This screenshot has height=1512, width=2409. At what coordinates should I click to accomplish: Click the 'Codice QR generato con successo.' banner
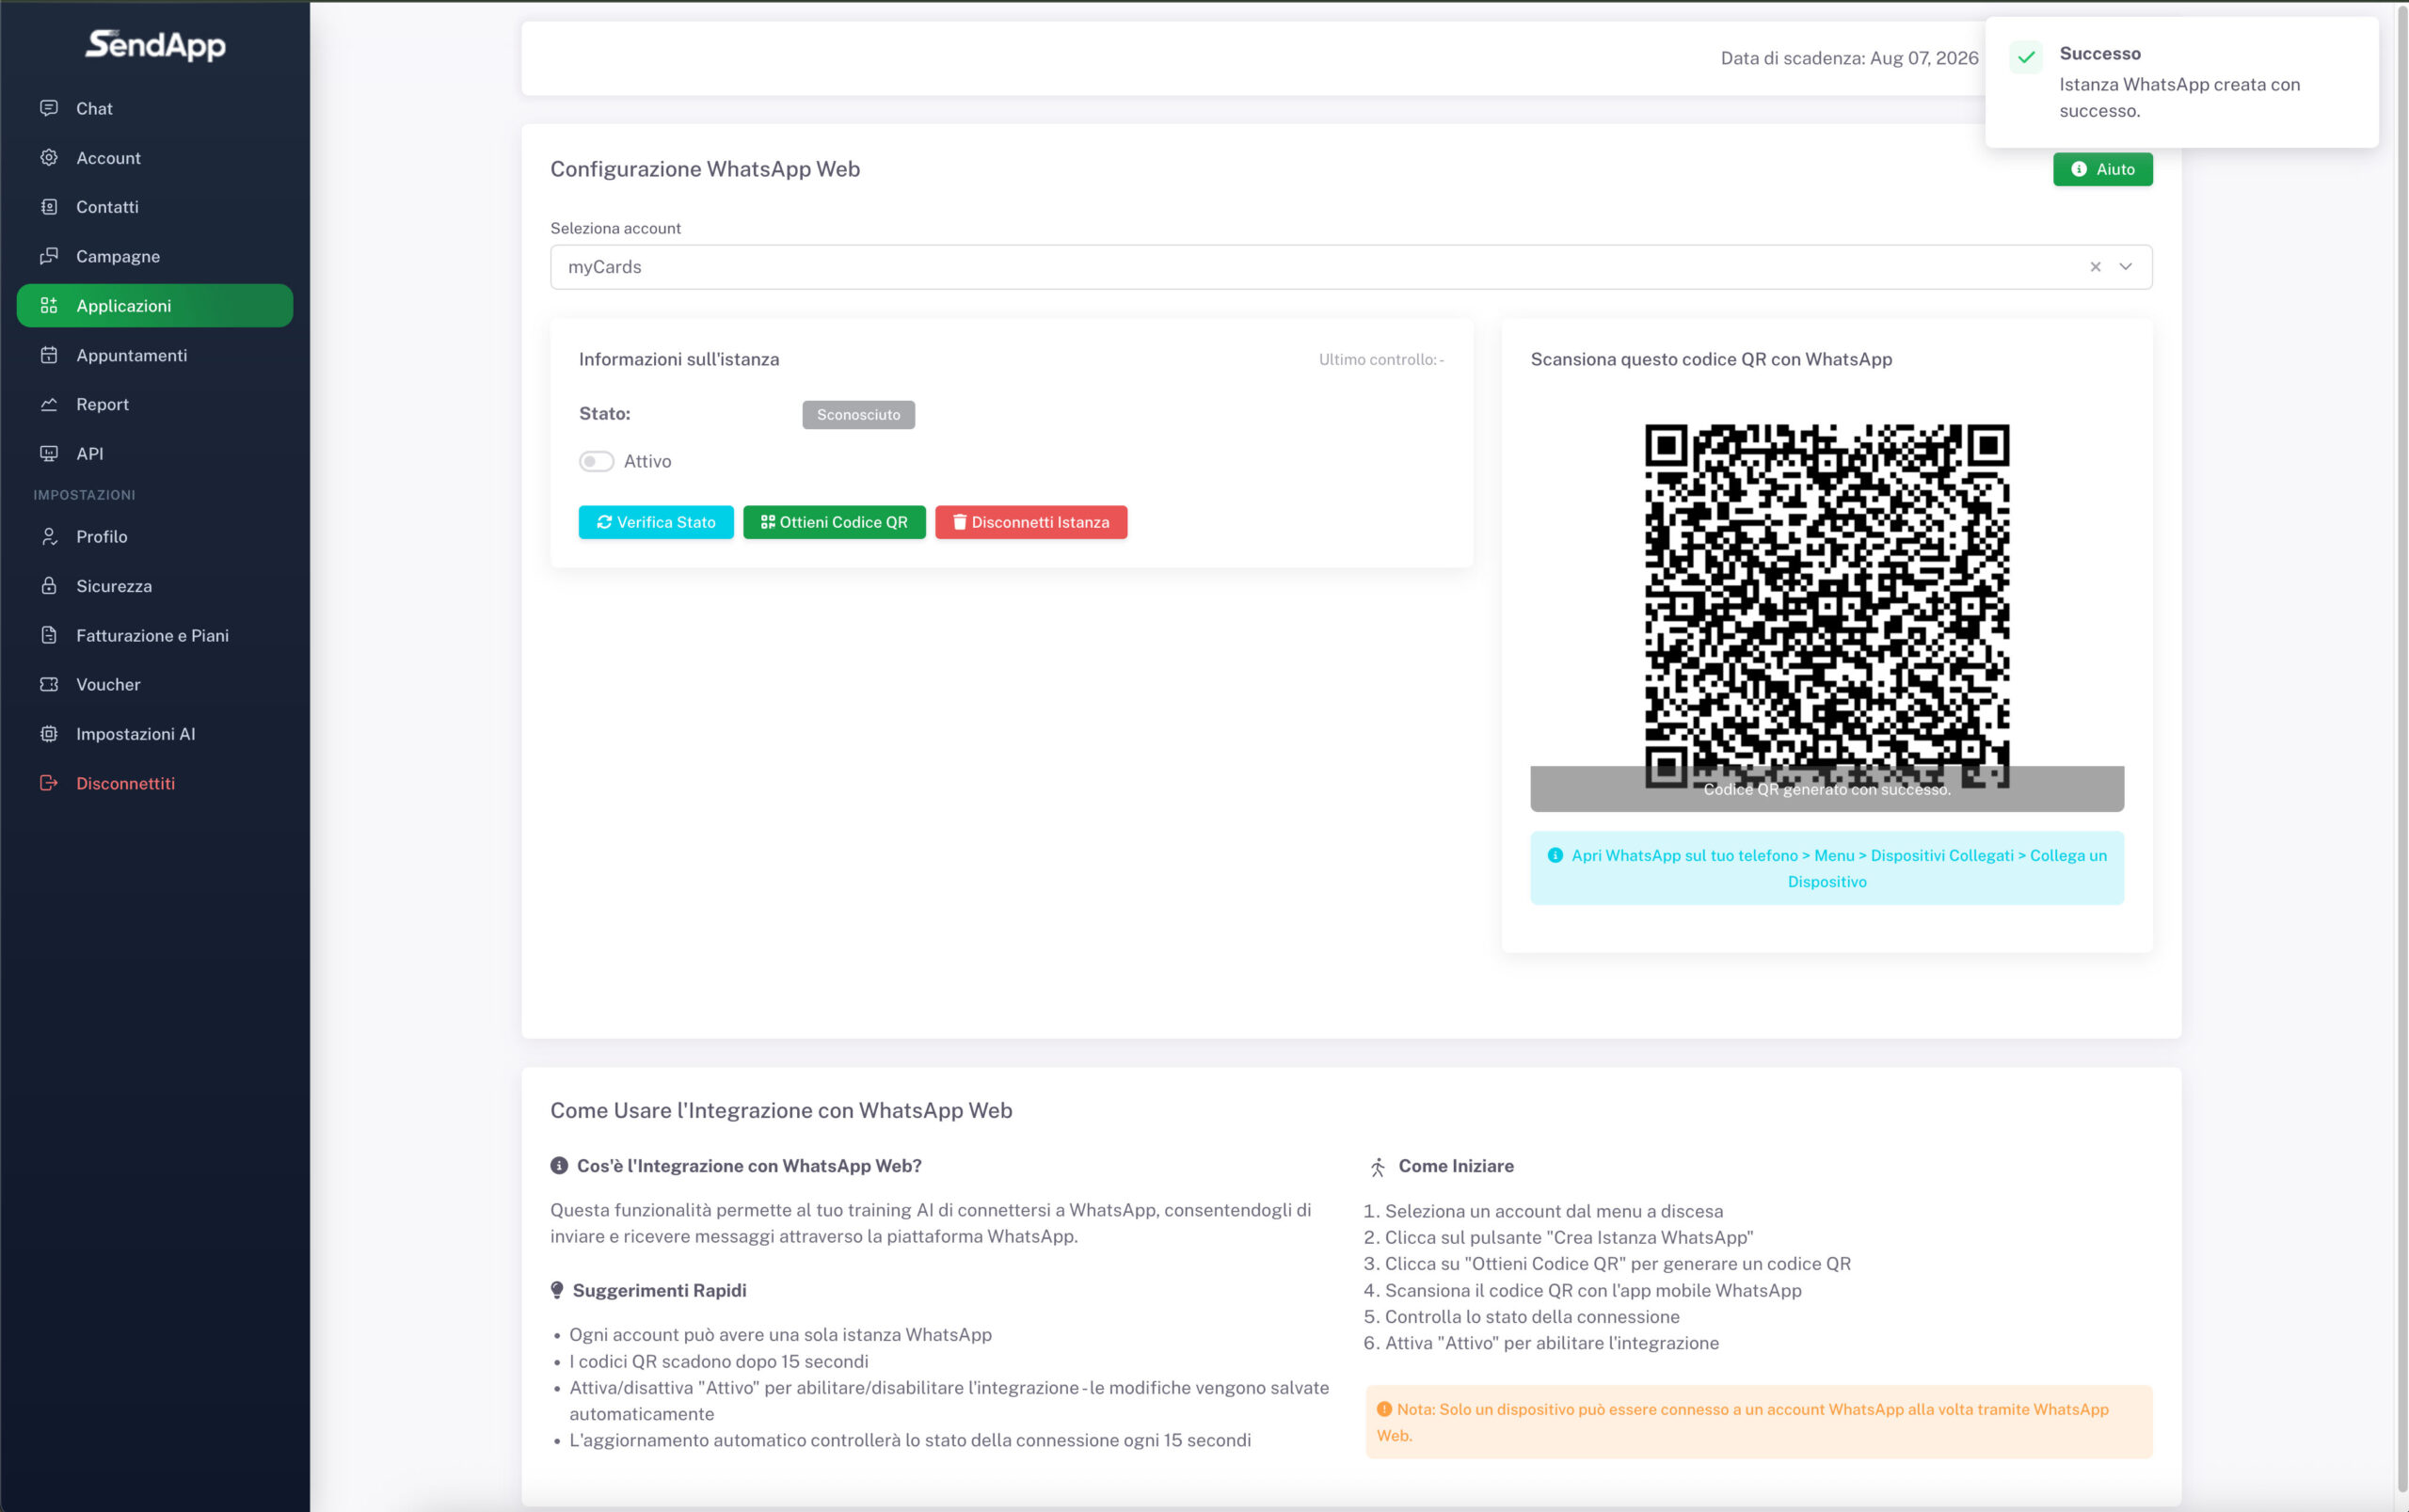tap(1827, 789)
